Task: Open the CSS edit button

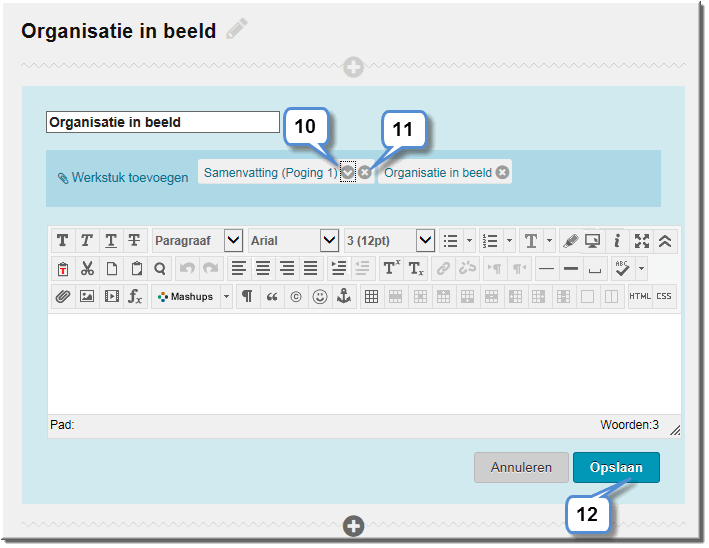Action: [x=664, y=297]
